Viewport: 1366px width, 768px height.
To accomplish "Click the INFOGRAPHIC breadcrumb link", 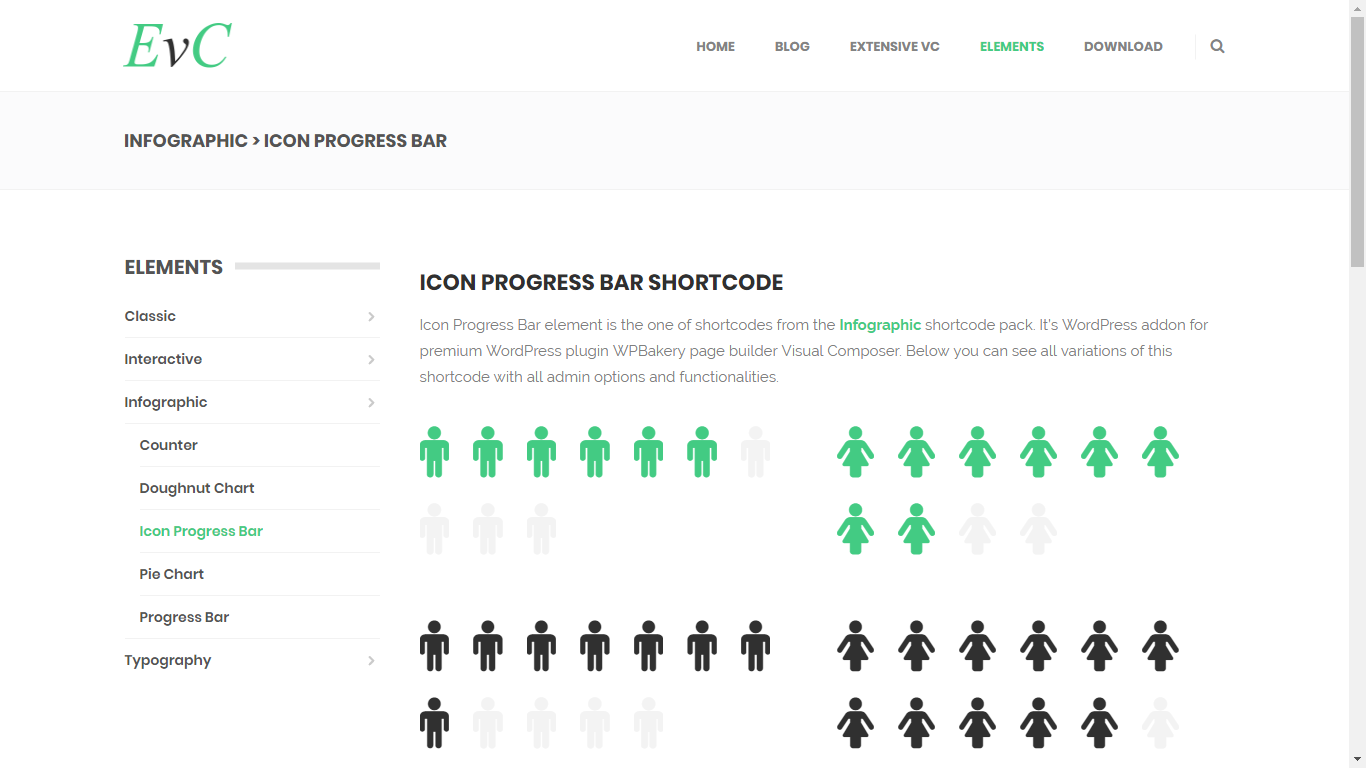I will pos(186,140).
